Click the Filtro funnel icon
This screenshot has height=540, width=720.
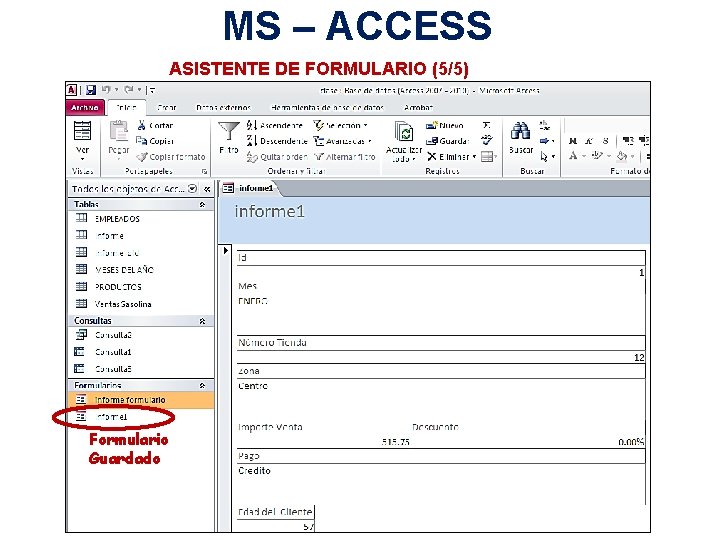(x=228, y=132)
